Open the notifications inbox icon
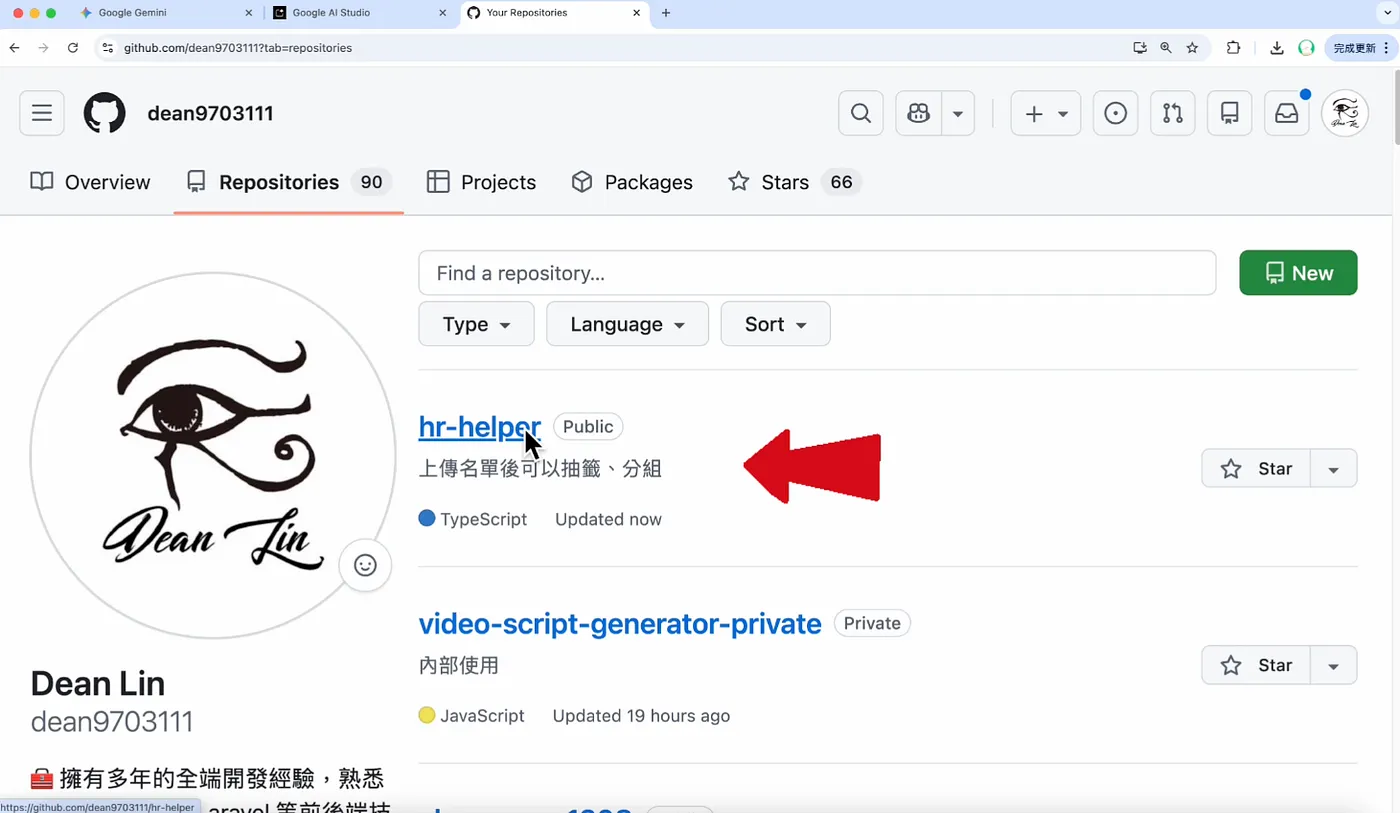The width and height of the screenshot is (1400, 813). [1287, 113]
